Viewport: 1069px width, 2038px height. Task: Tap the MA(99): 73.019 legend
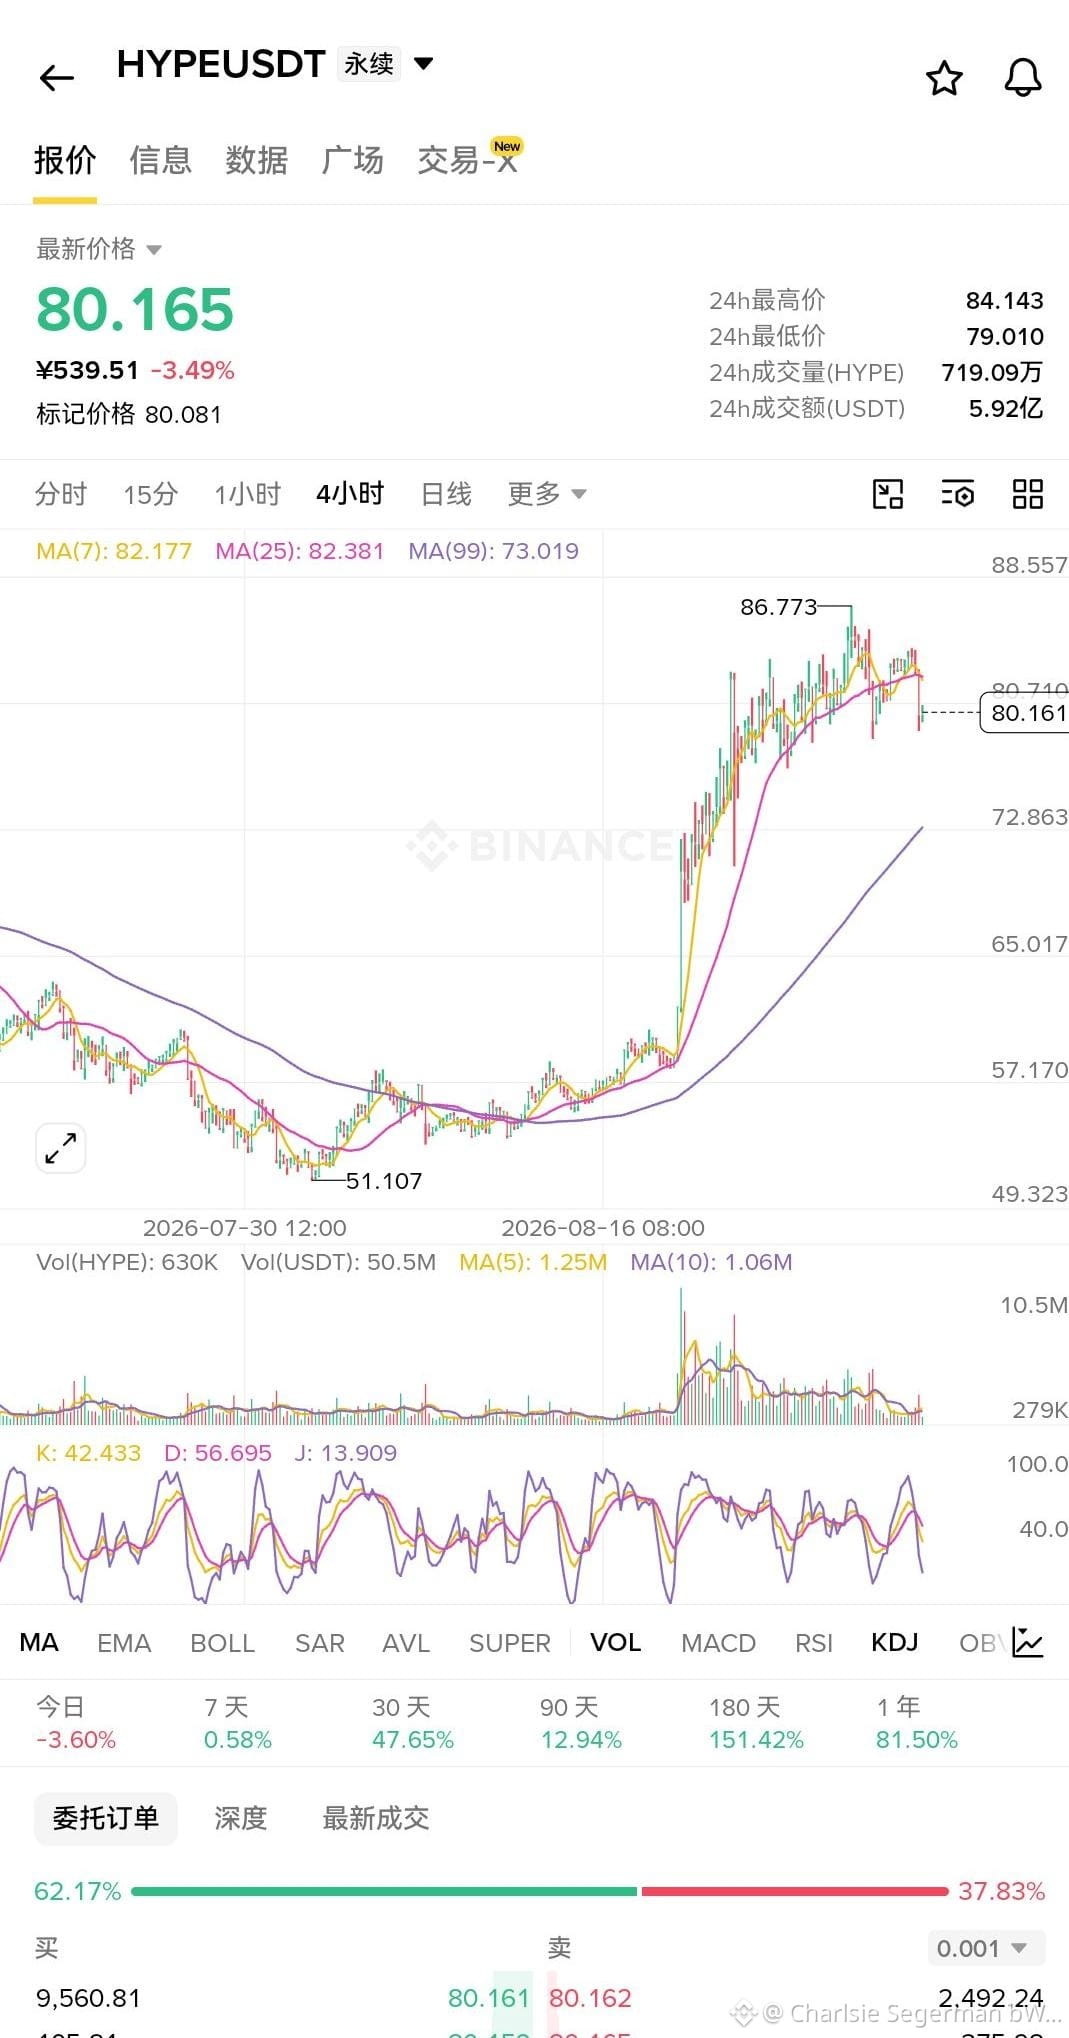(x=494, y=551)
